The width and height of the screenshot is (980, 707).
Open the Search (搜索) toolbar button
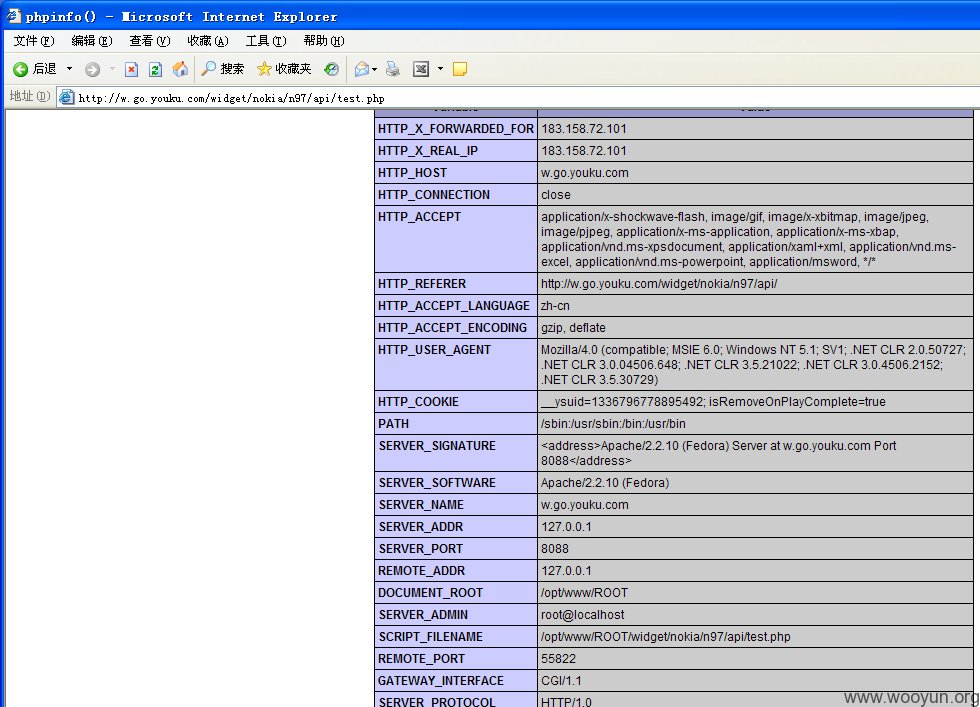point(222,69)
